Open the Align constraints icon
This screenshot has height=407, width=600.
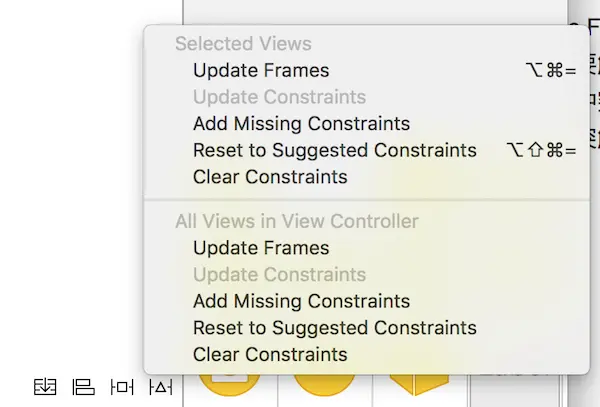click(x=83, y=387)
